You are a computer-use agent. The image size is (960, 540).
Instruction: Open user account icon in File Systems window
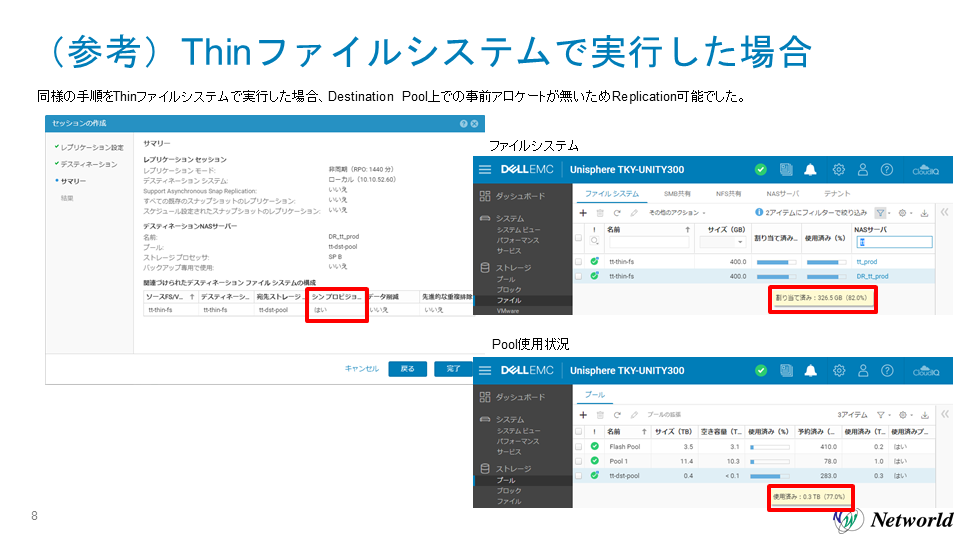coord(863,170)
